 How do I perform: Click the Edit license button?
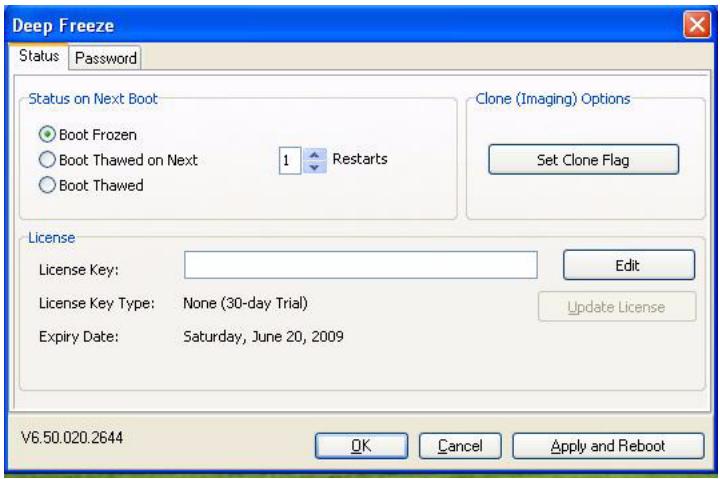tap(629, 265)
